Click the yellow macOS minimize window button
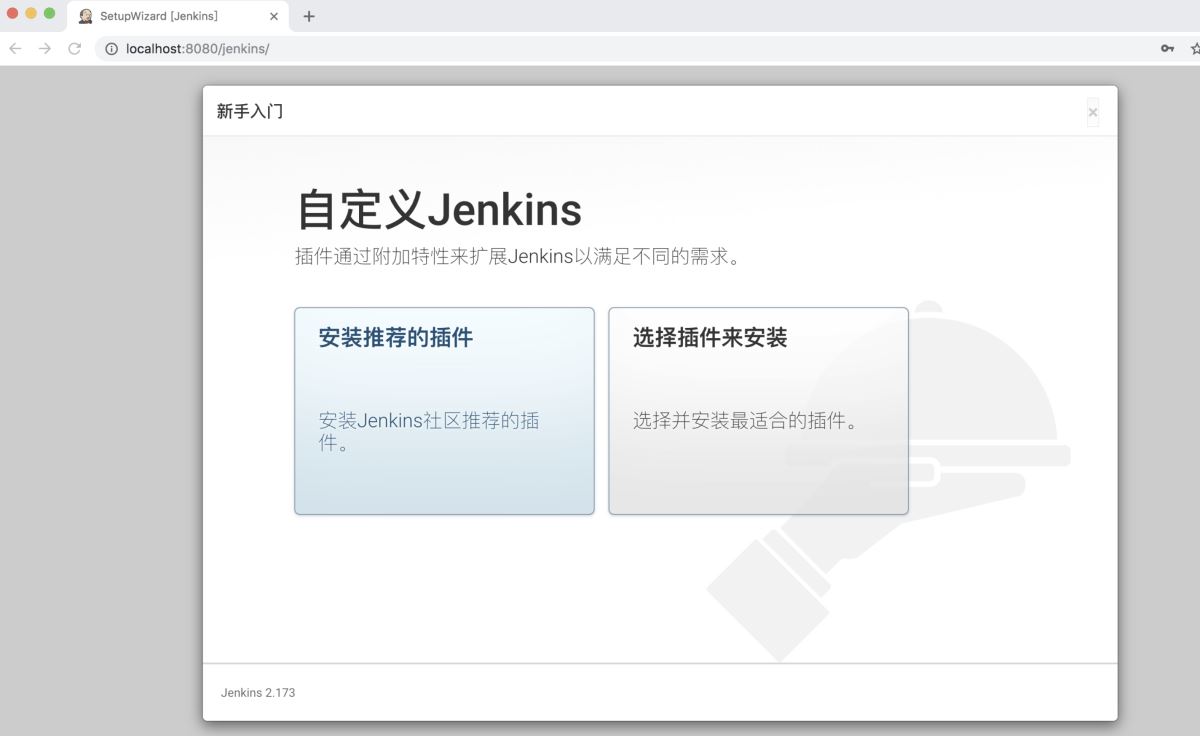Image resolution: width=1200 pixels, height=736 pixels. coord(31,13)
